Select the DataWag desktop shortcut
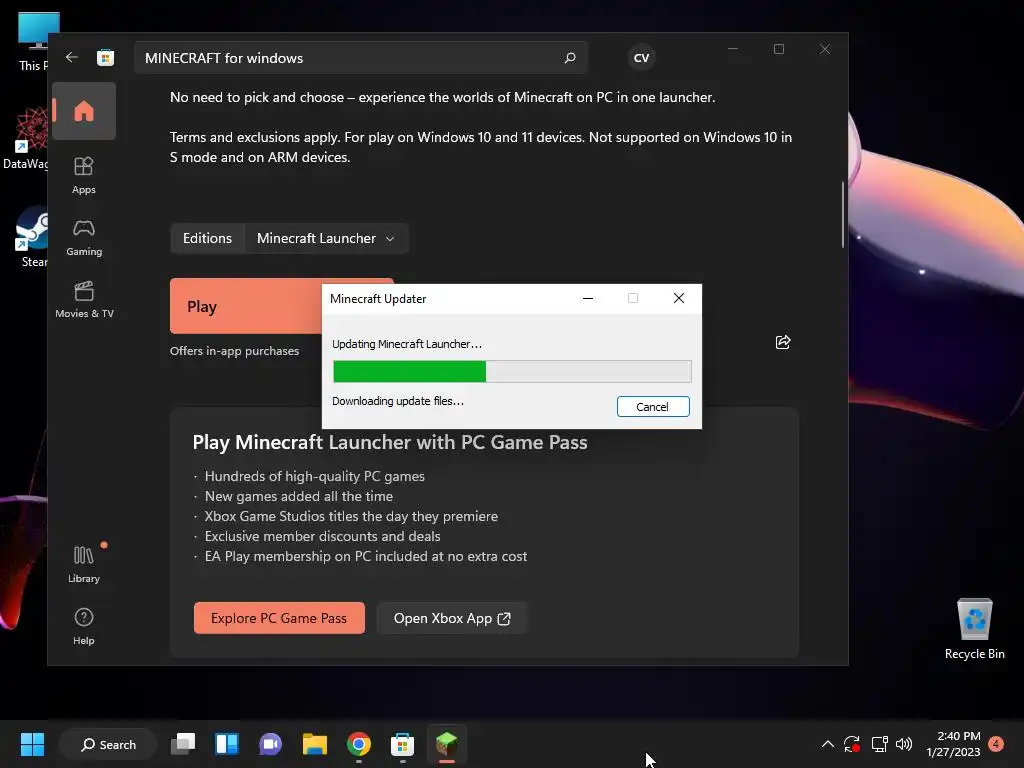This screenshot has width=1024, height=768. tap(26, 138)
